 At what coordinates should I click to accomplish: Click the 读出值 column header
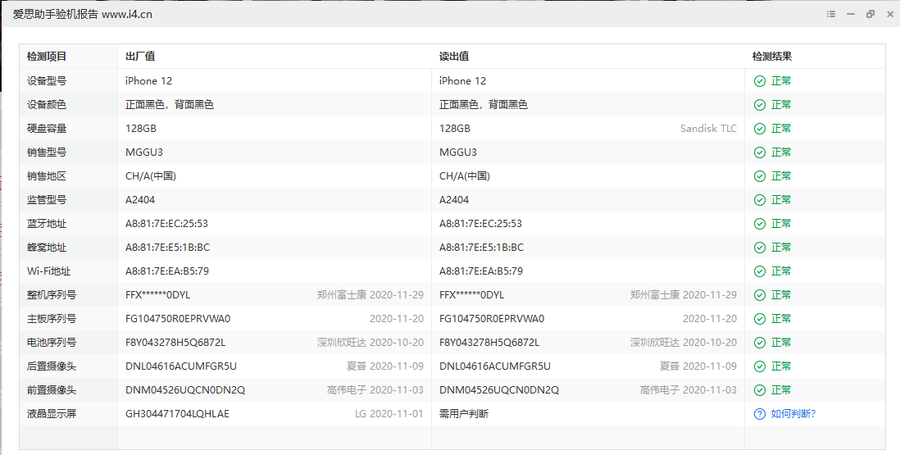453,57
